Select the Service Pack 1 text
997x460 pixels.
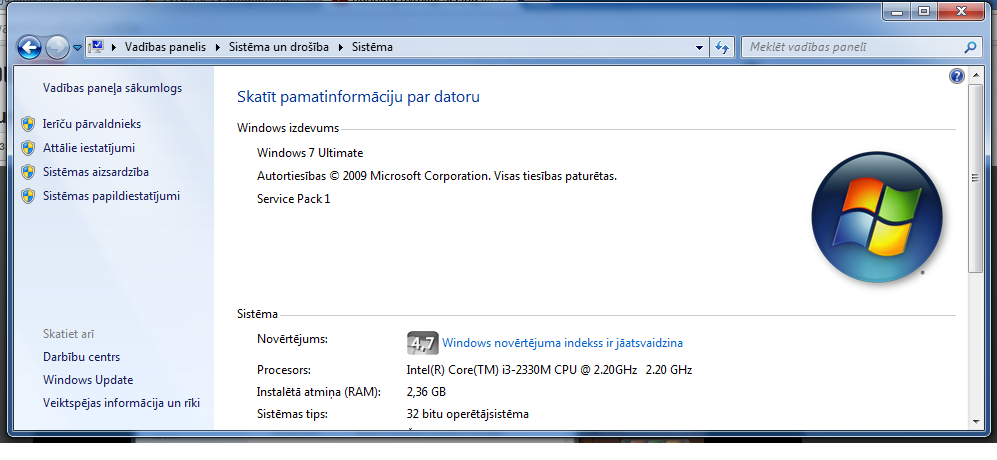pos(294,199)
